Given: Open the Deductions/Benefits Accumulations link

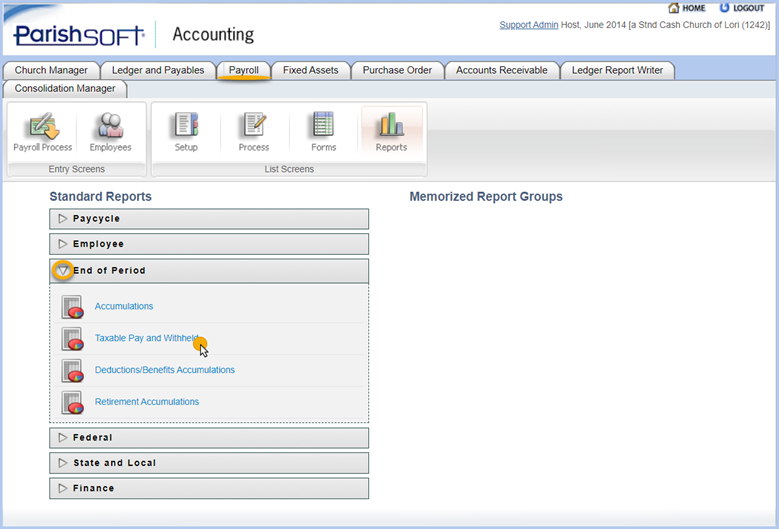Looking at the screenshot, I should point(164,370).
